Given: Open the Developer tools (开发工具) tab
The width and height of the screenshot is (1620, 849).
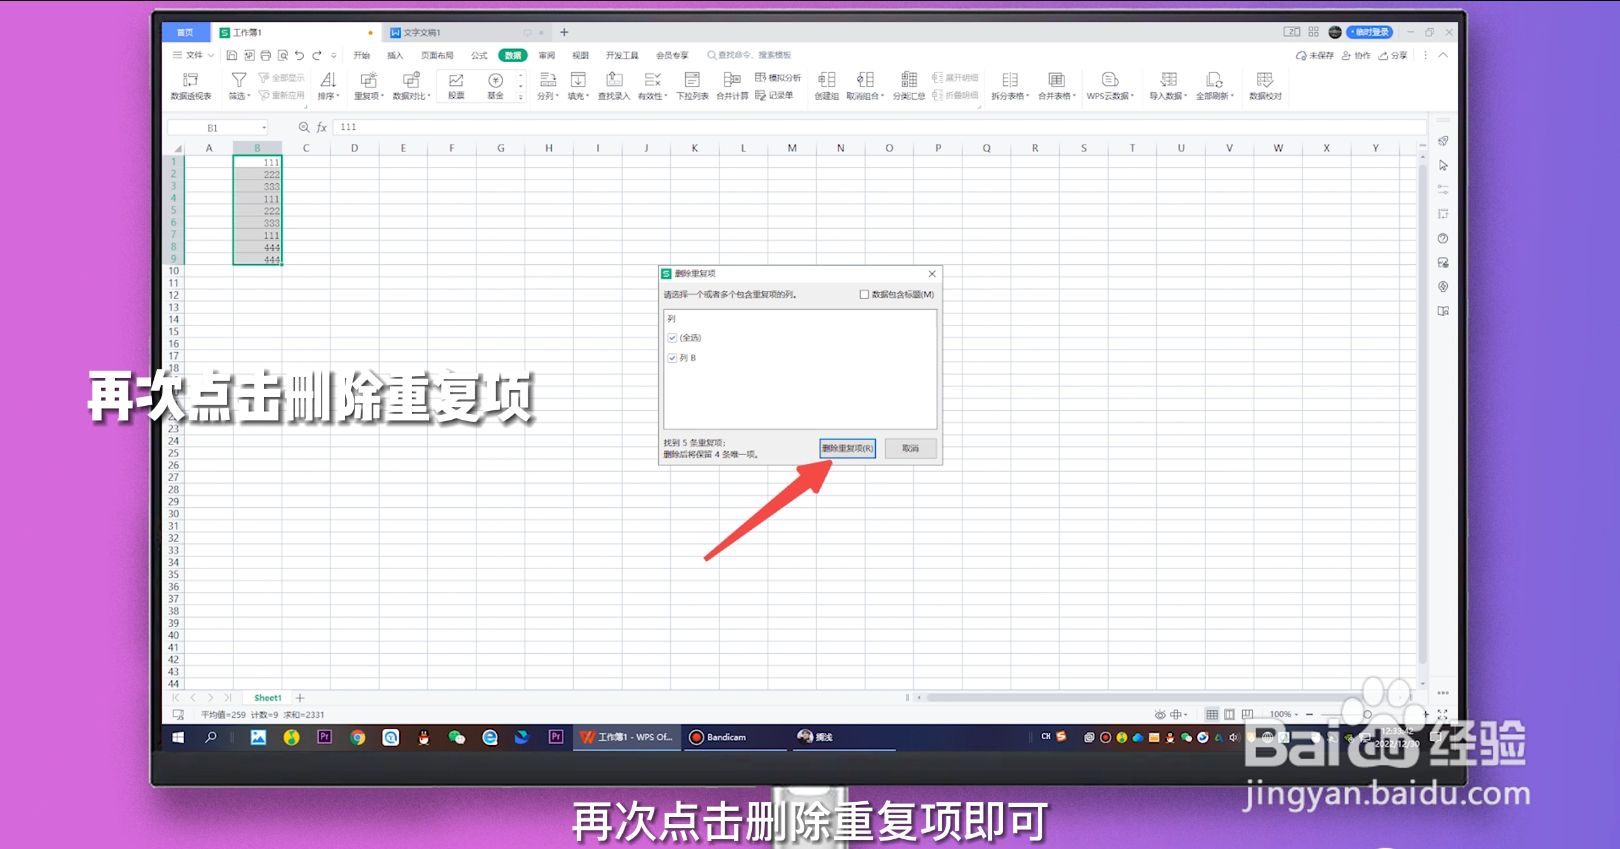Looking at the screenshot, I should pos(622,56).
